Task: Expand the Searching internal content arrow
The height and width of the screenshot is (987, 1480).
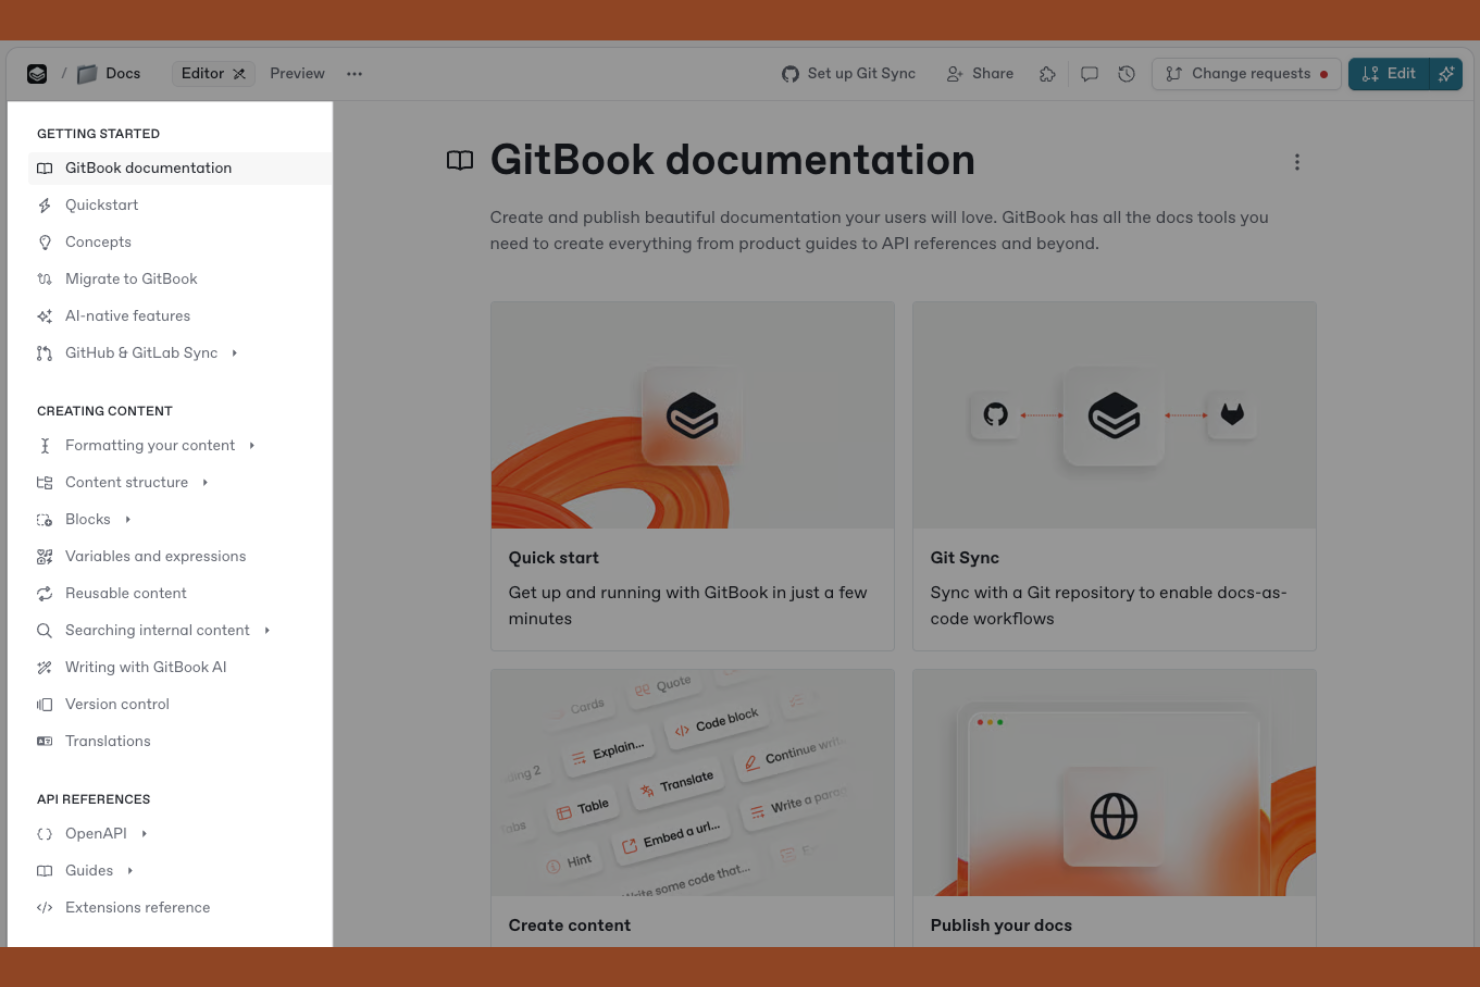Action: (x=267, y=631)
